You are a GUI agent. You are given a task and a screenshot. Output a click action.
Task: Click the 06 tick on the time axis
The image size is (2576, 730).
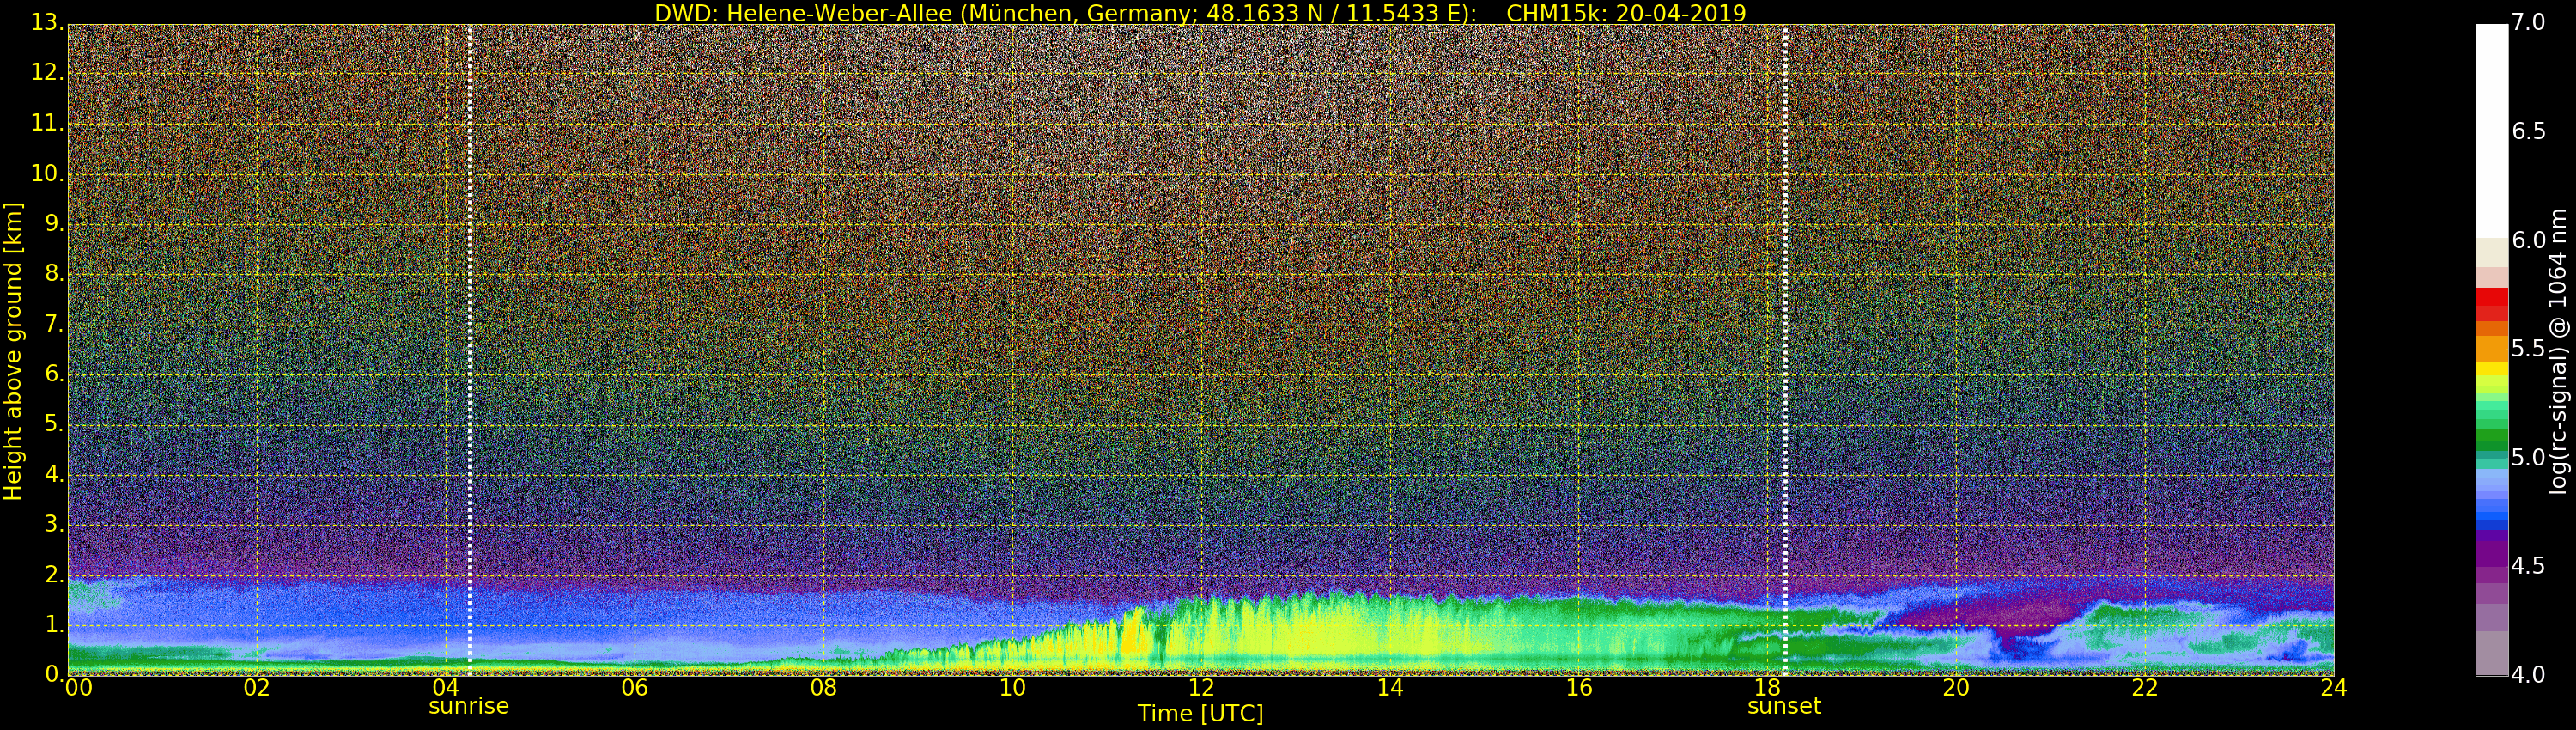(x=634, y=688)
